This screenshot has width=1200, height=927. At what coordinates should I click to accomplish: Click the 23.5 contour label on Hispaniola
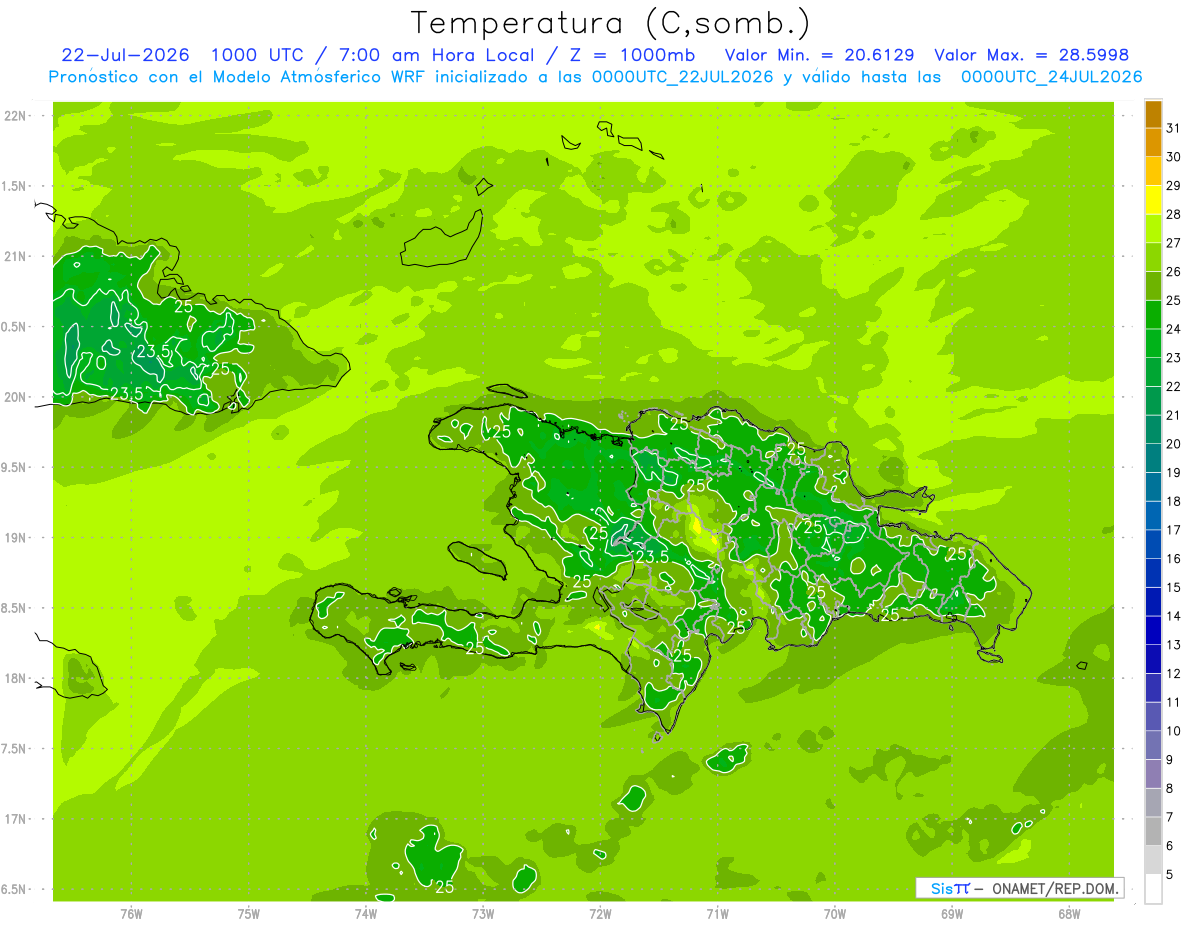click(x=652, y=556)
